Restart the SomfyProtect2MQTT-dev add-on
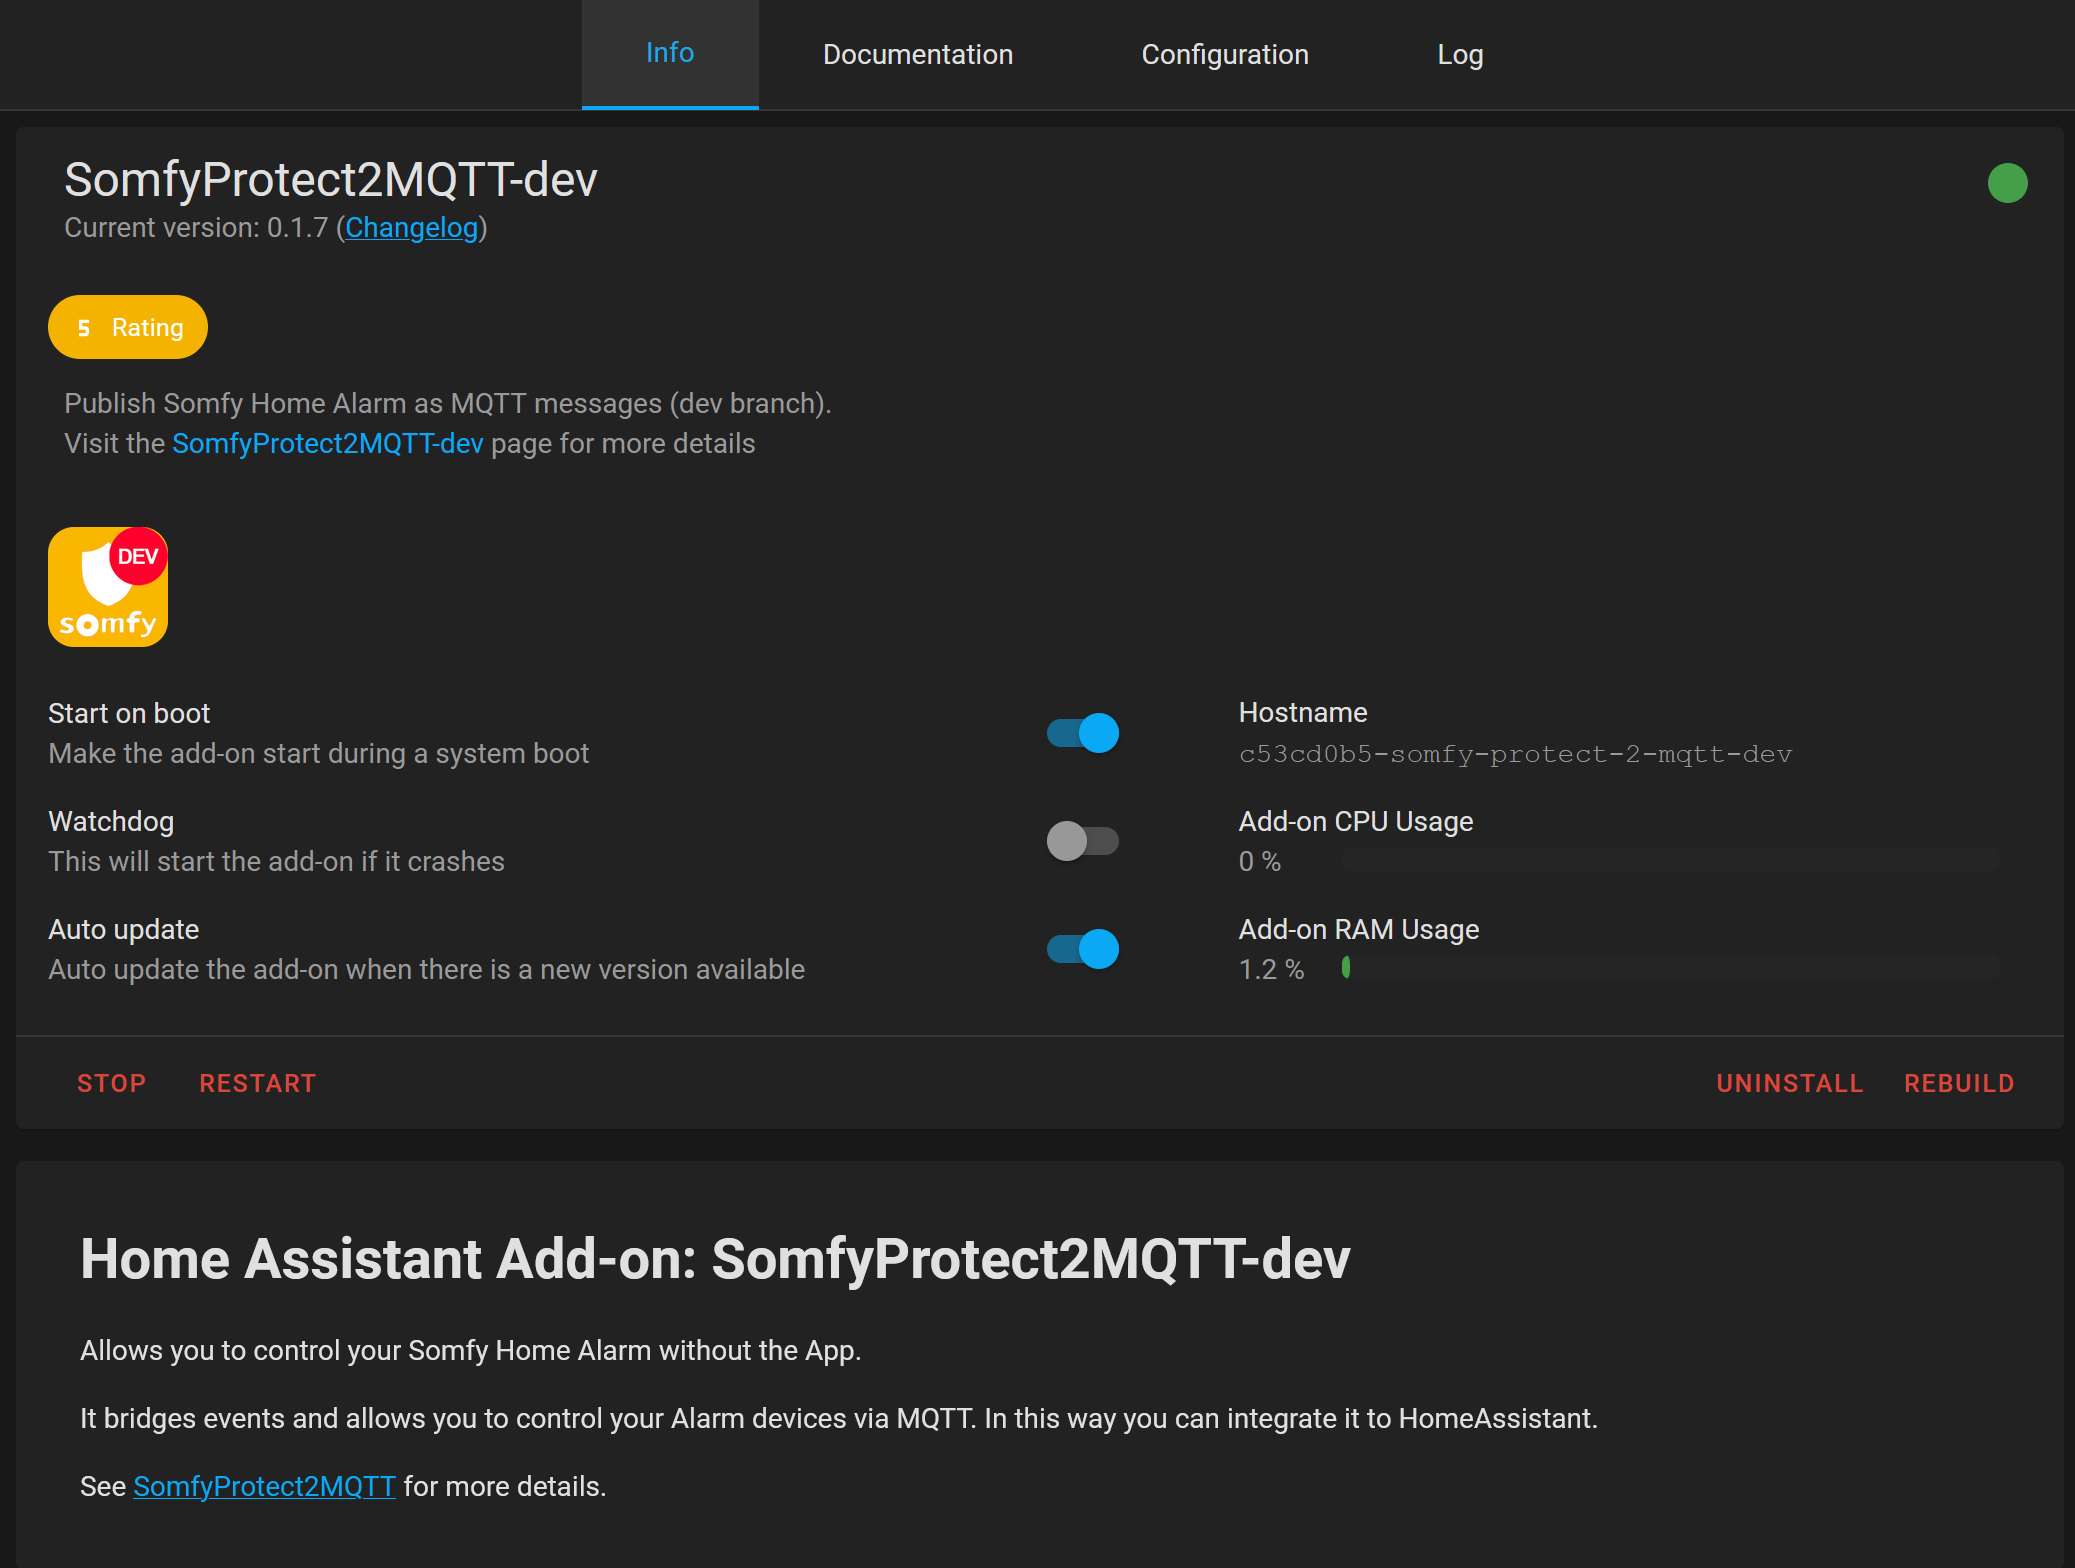The width and height of the screenshot is (2075, 1568). coord(257,1082)
